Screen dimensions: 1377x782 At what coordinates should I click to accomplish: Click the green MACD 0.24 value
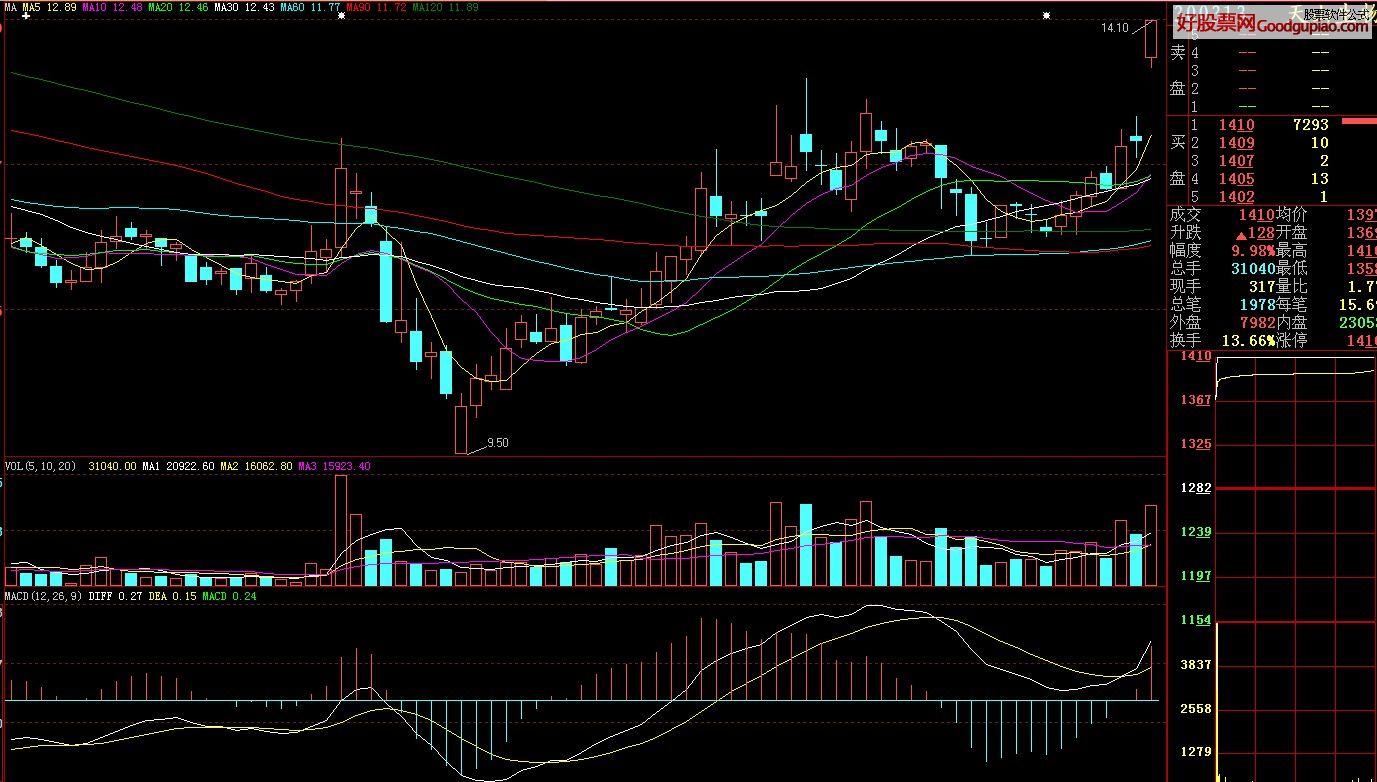click(230, 596)
